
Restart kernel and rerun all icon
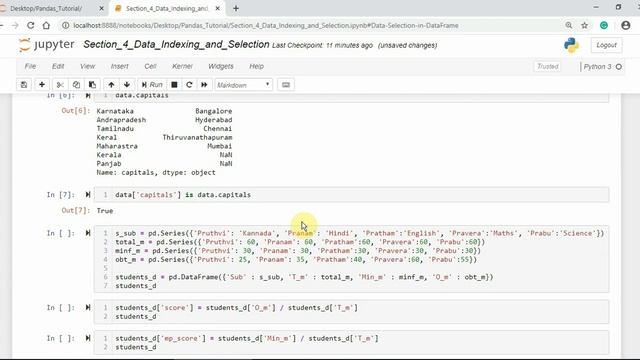204,84
